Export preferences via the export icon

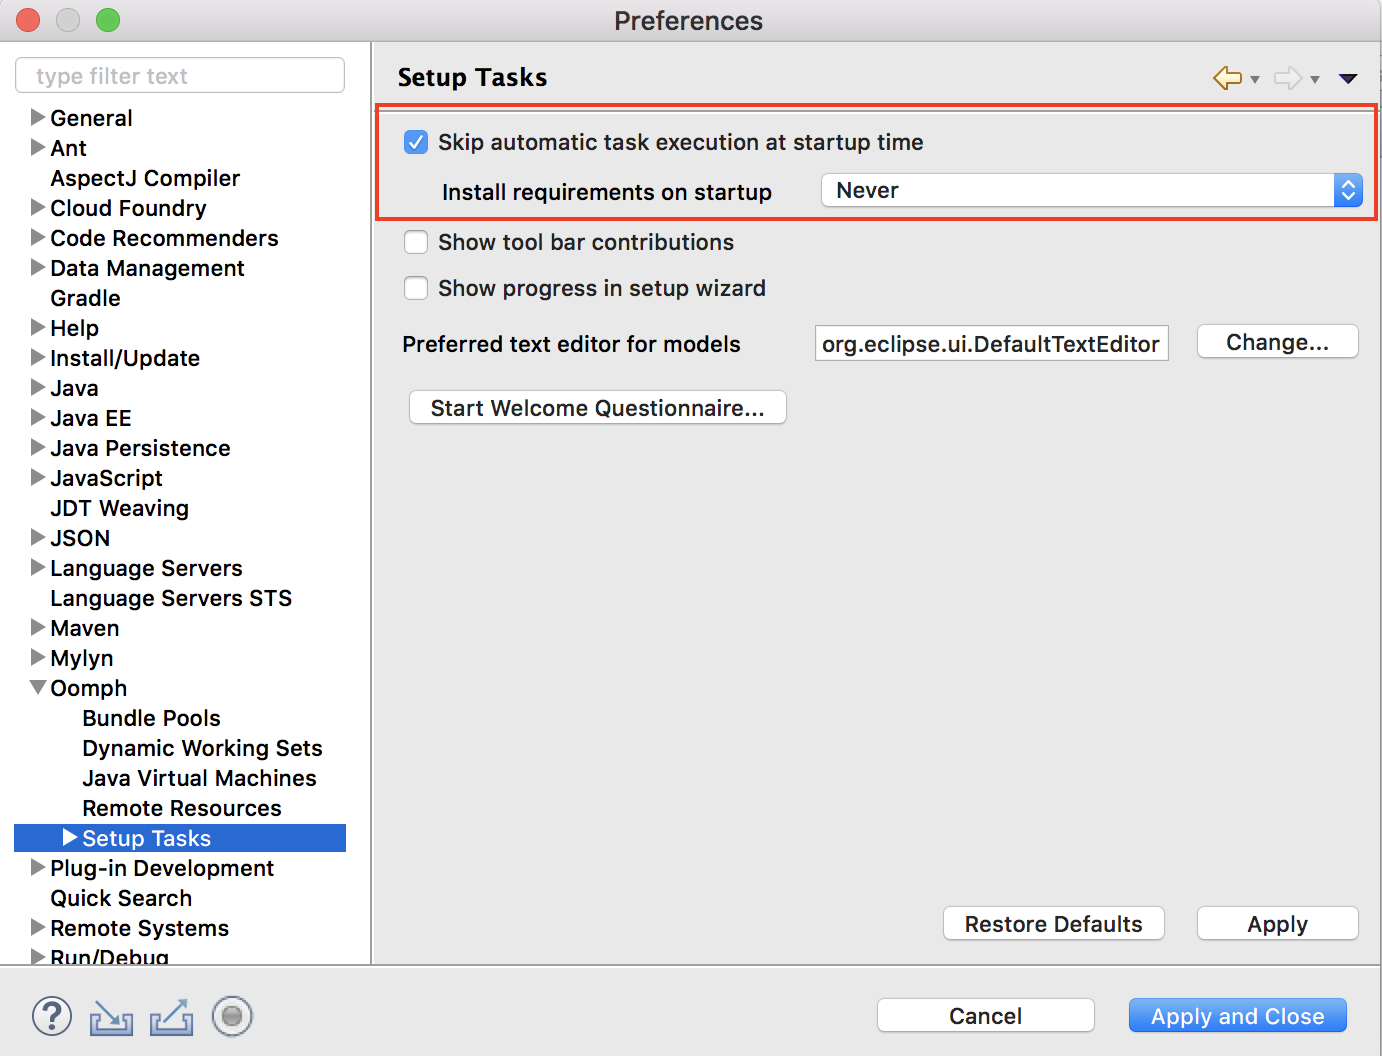click(171, 1016)
